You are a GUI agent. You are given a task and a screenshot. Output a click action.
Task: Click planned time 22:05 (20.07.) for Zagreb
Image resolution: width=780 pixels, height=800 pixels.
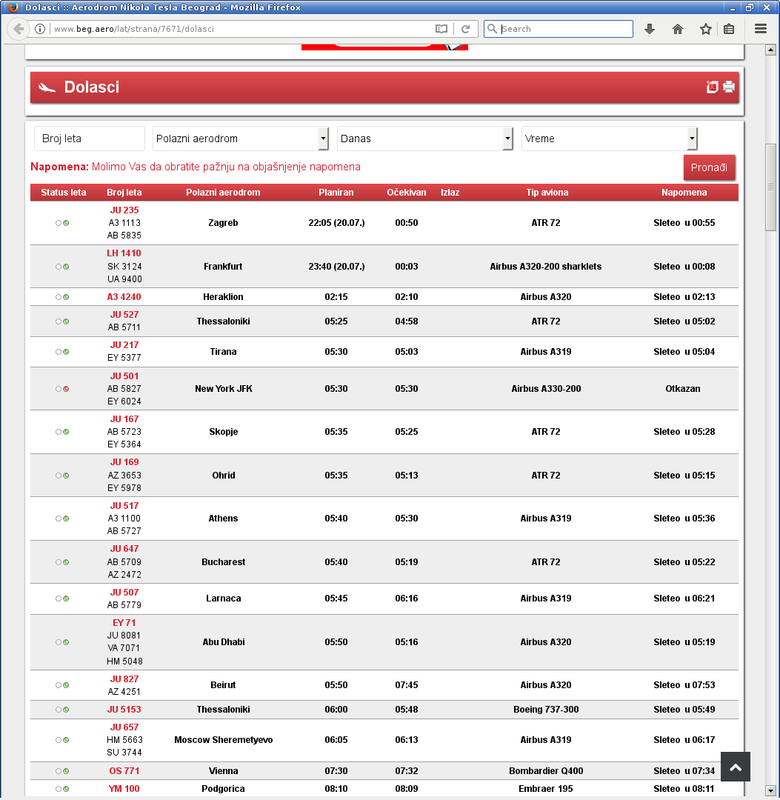click(x=336, y=223)
